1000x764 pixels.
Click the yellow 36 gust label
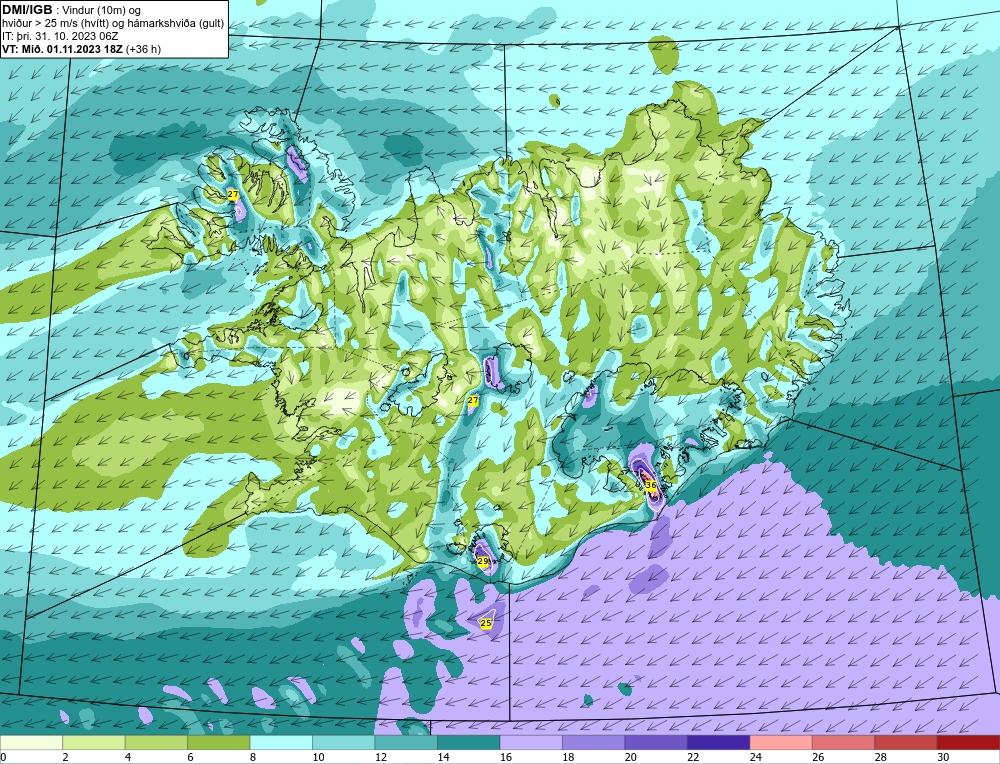tap(651, 485)
